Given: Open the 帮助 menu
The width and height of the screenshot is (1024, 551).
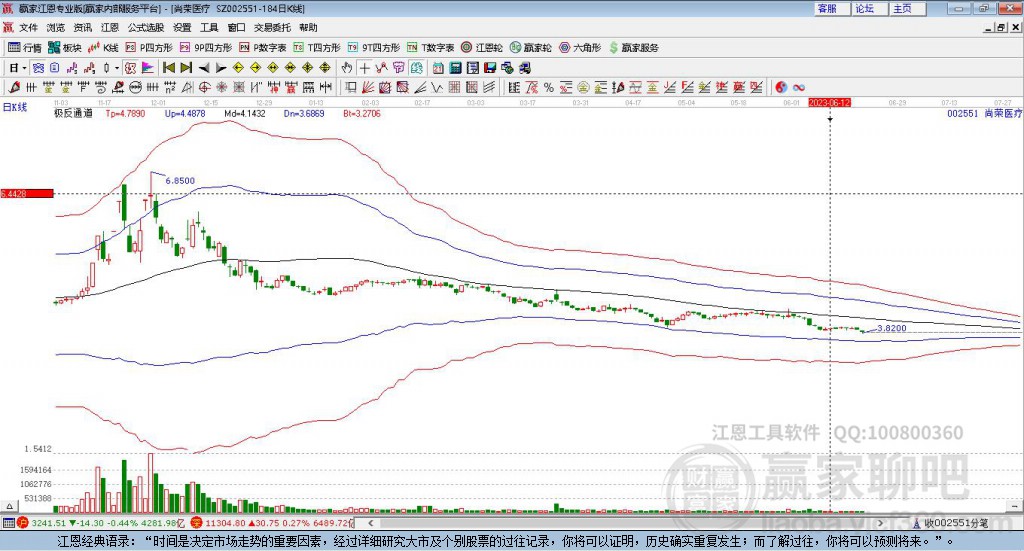Looking at the screenshot, I should pos(308,27).
